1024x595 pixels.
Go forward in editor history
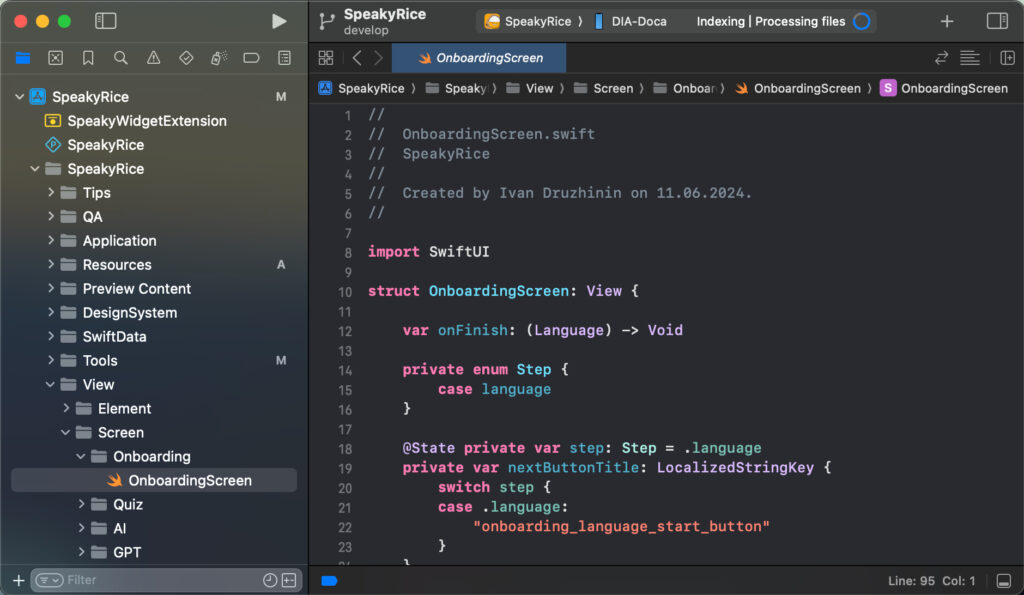click(378, 58)
